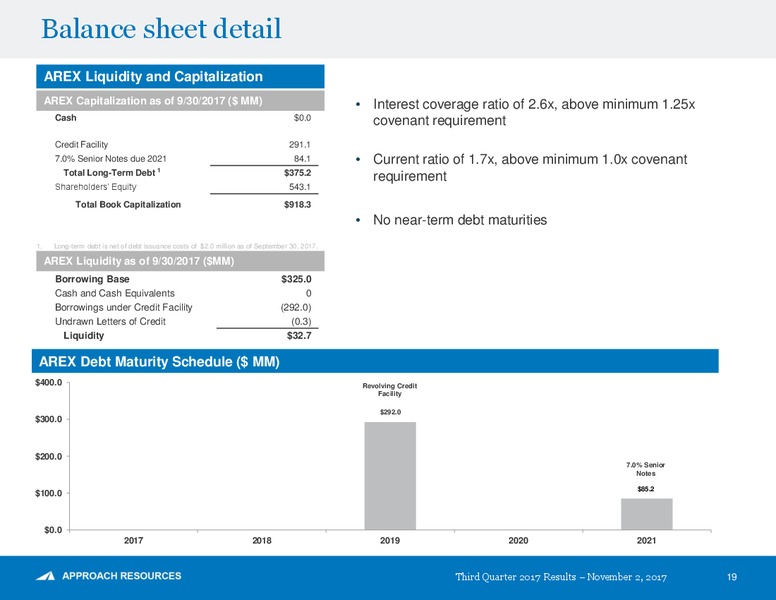The image size is (776, 600).
Task: Select 'Borrowings under Credit Facility' label
Action: point(123,307)
